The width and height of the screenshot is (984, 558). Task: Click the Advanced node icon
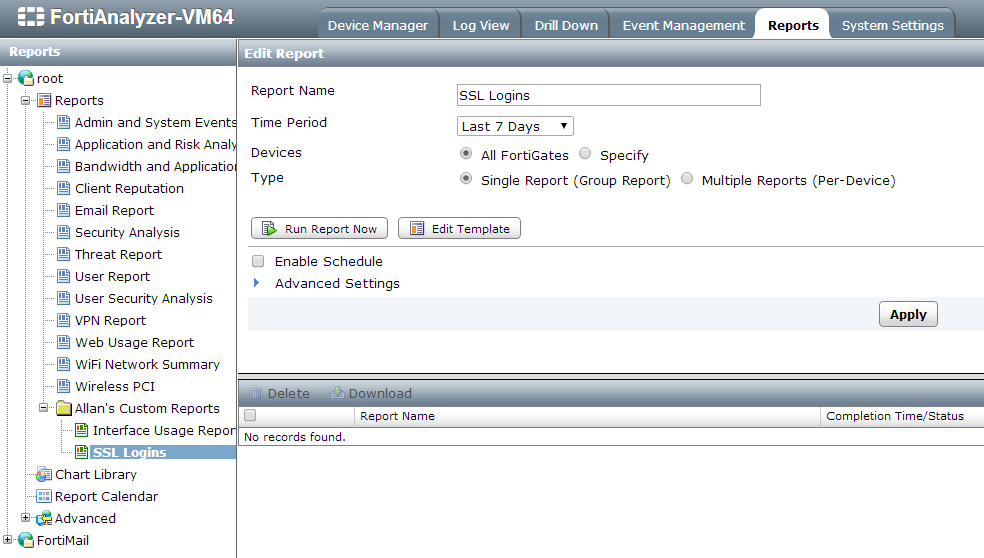(44, 518)
